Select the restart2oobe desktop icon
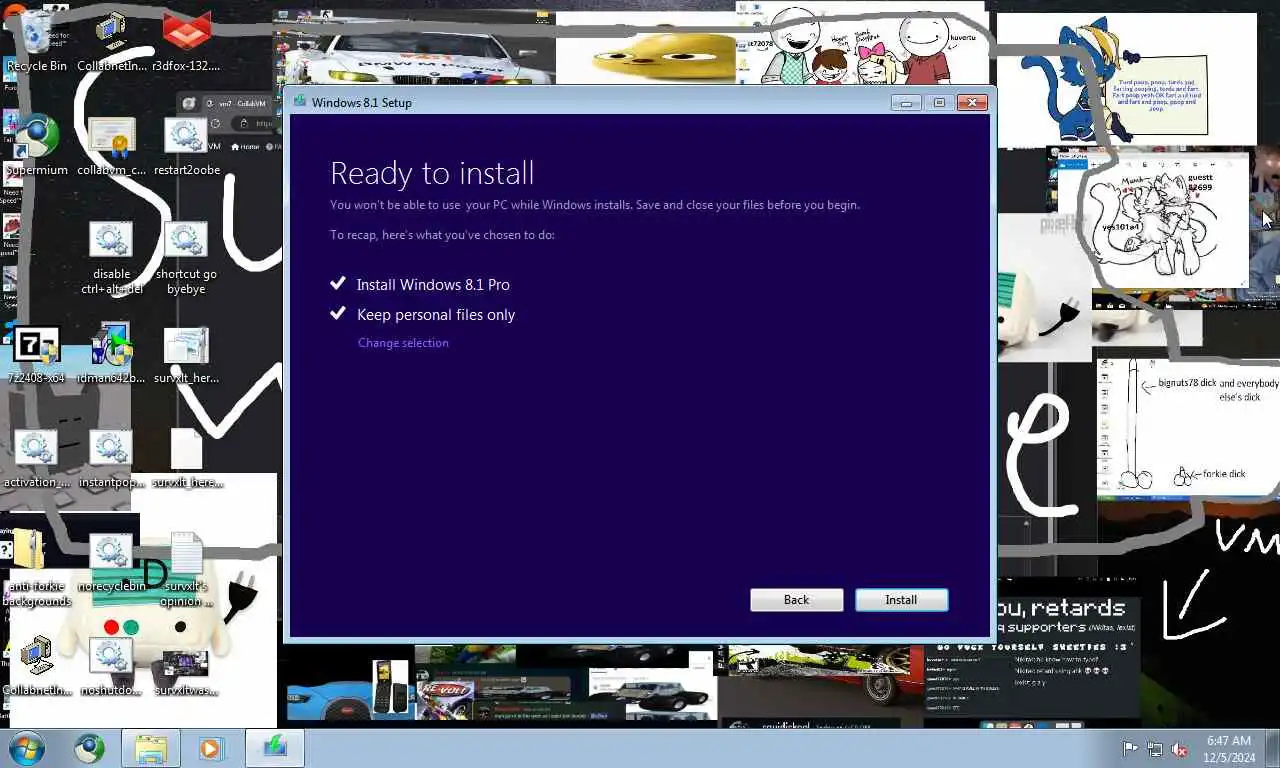The image size is (1280, 768). pyautogui.click(x=186, y=146)
